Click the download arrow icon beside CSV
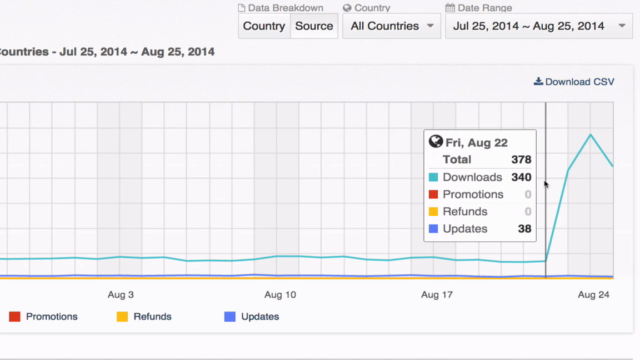The width and height of the screenshot is (640, 360). click(x=538, y=81)
